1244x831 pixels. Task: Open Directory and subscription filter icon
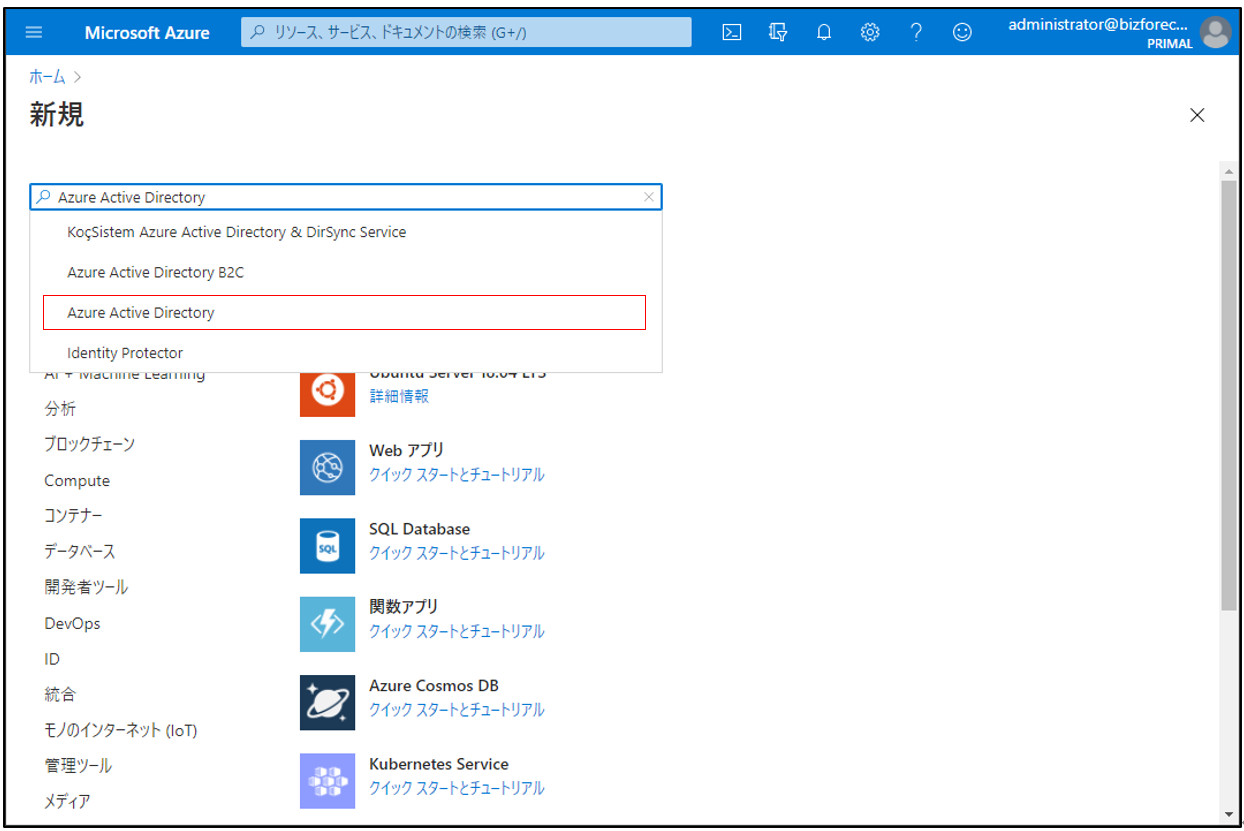(x=778, y=32)
